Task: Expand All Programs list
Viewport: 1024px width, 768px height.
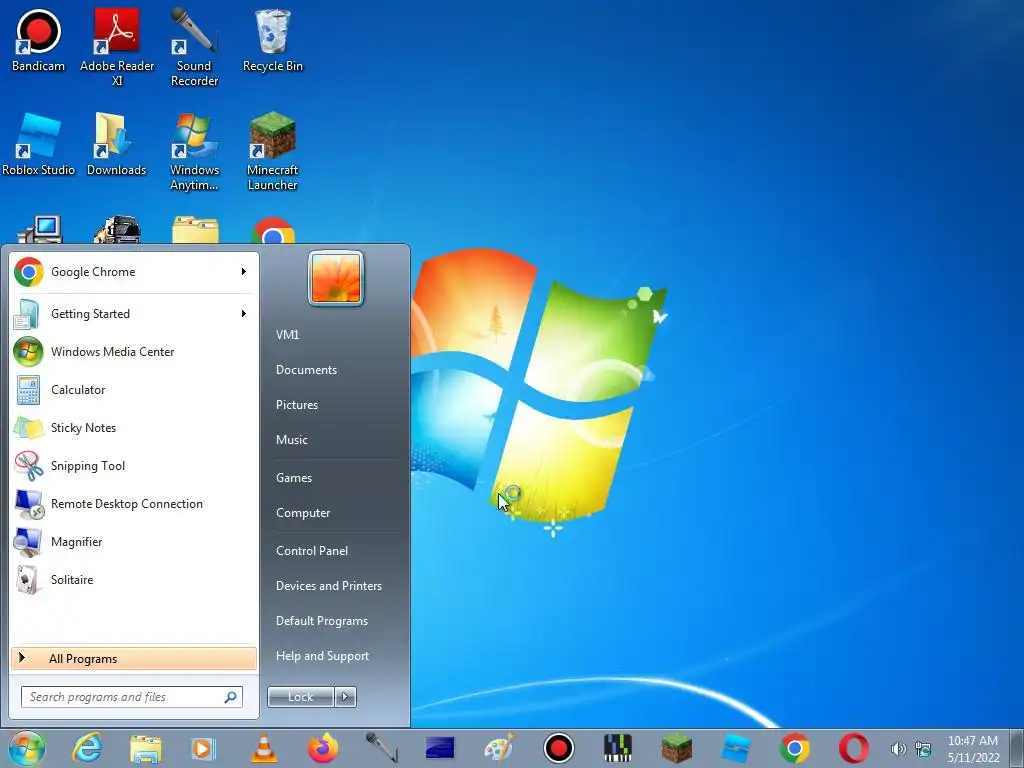Action: pyautogui.click(x=134, y=659)
